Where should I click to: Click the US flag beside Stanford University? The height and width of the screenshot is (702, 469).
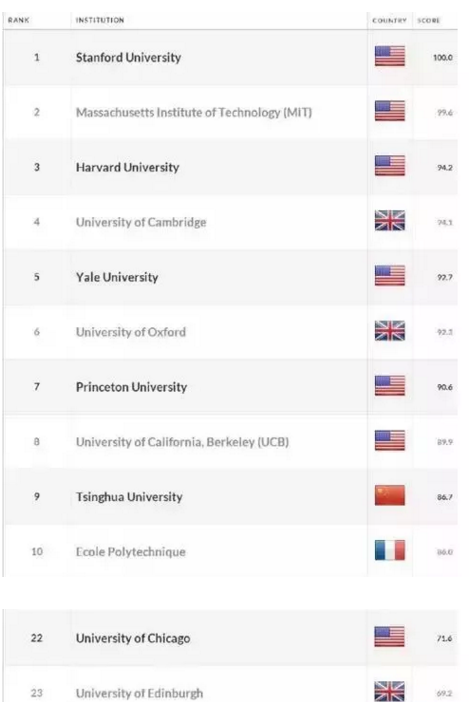(x=390, y=56)
